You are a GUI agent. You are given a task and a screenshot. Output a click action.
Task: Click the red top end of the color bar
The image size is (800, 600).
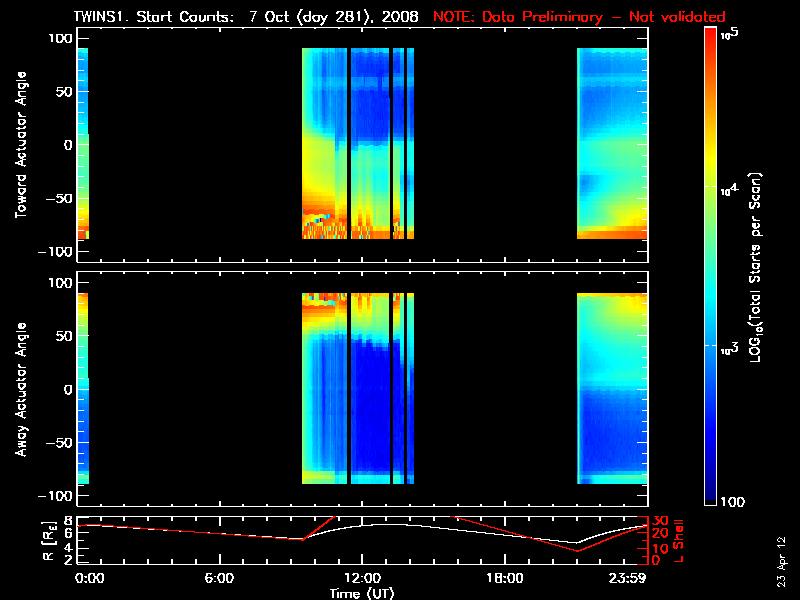pos(710,34)
